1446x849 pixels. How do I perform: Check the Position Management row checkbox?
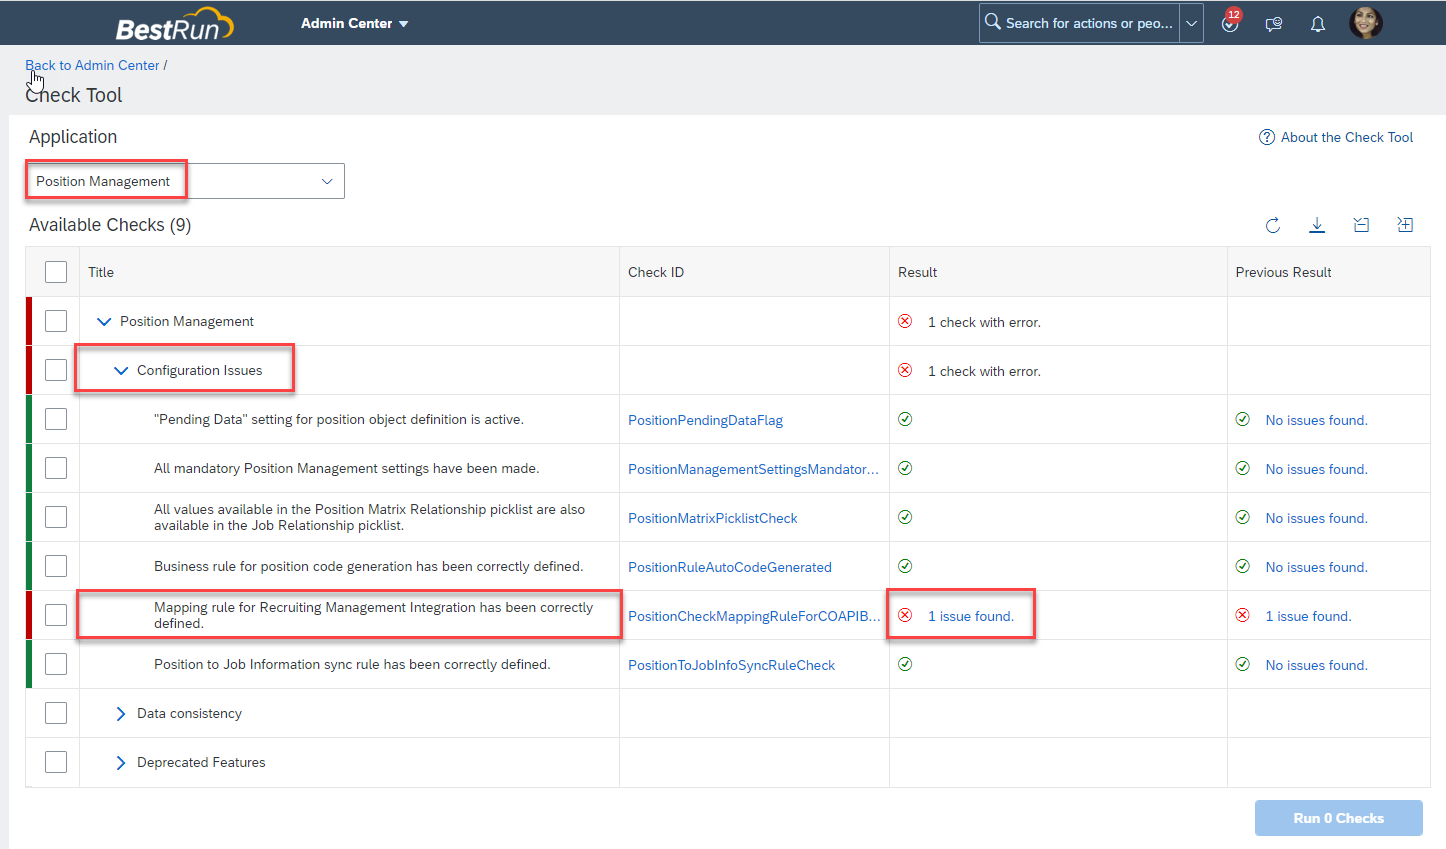(56, 321)
